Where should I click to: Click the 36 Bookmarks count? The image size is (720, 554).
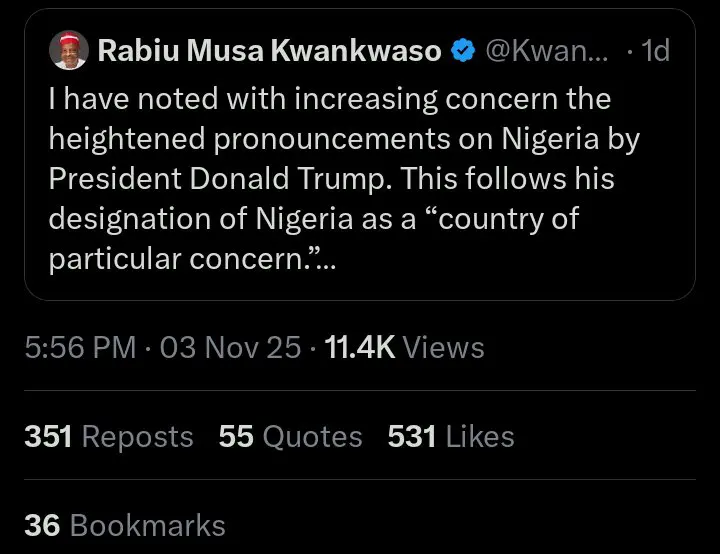(125, 525)
